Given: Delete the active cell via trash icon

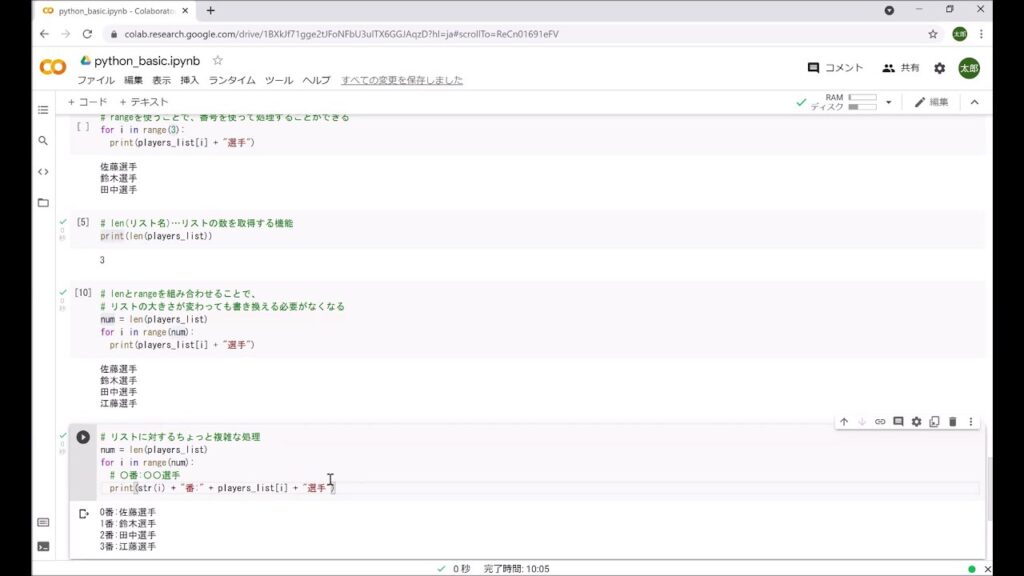Looking at the screenshot, I should coord(953,421).
